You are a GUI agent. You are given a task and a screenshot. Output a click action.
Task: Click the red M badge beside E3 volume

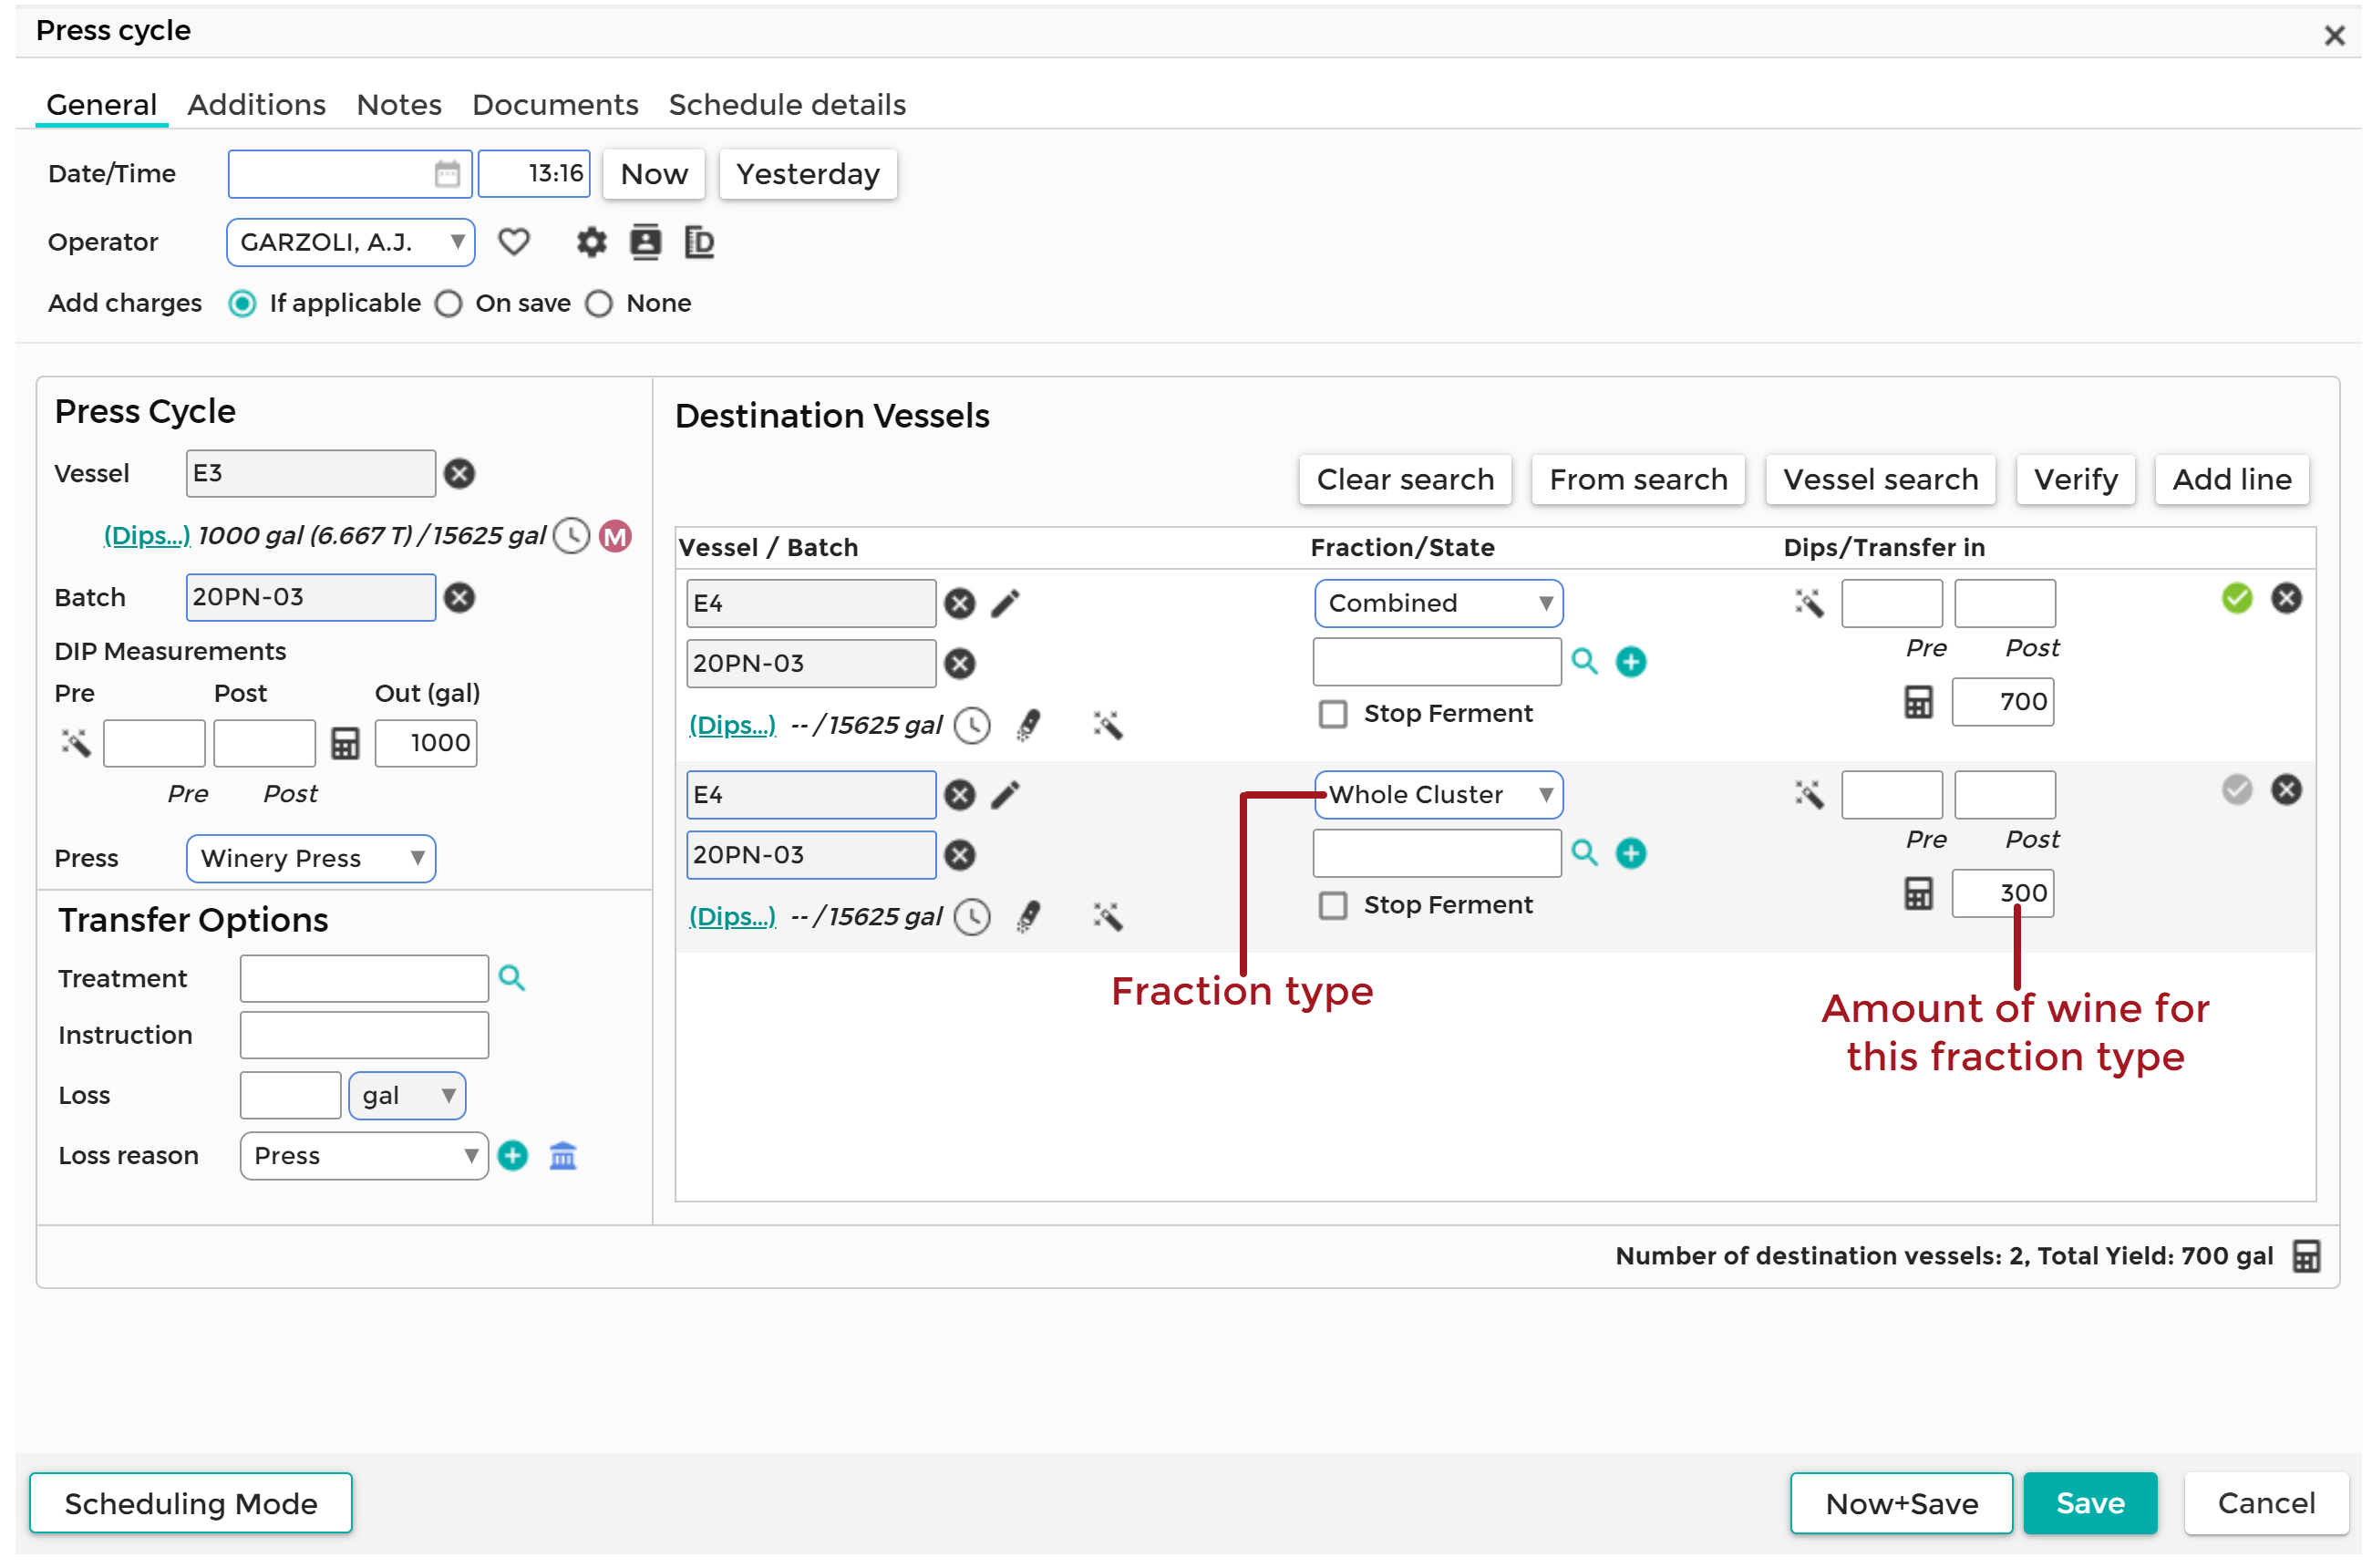click(x=616, y=537)
